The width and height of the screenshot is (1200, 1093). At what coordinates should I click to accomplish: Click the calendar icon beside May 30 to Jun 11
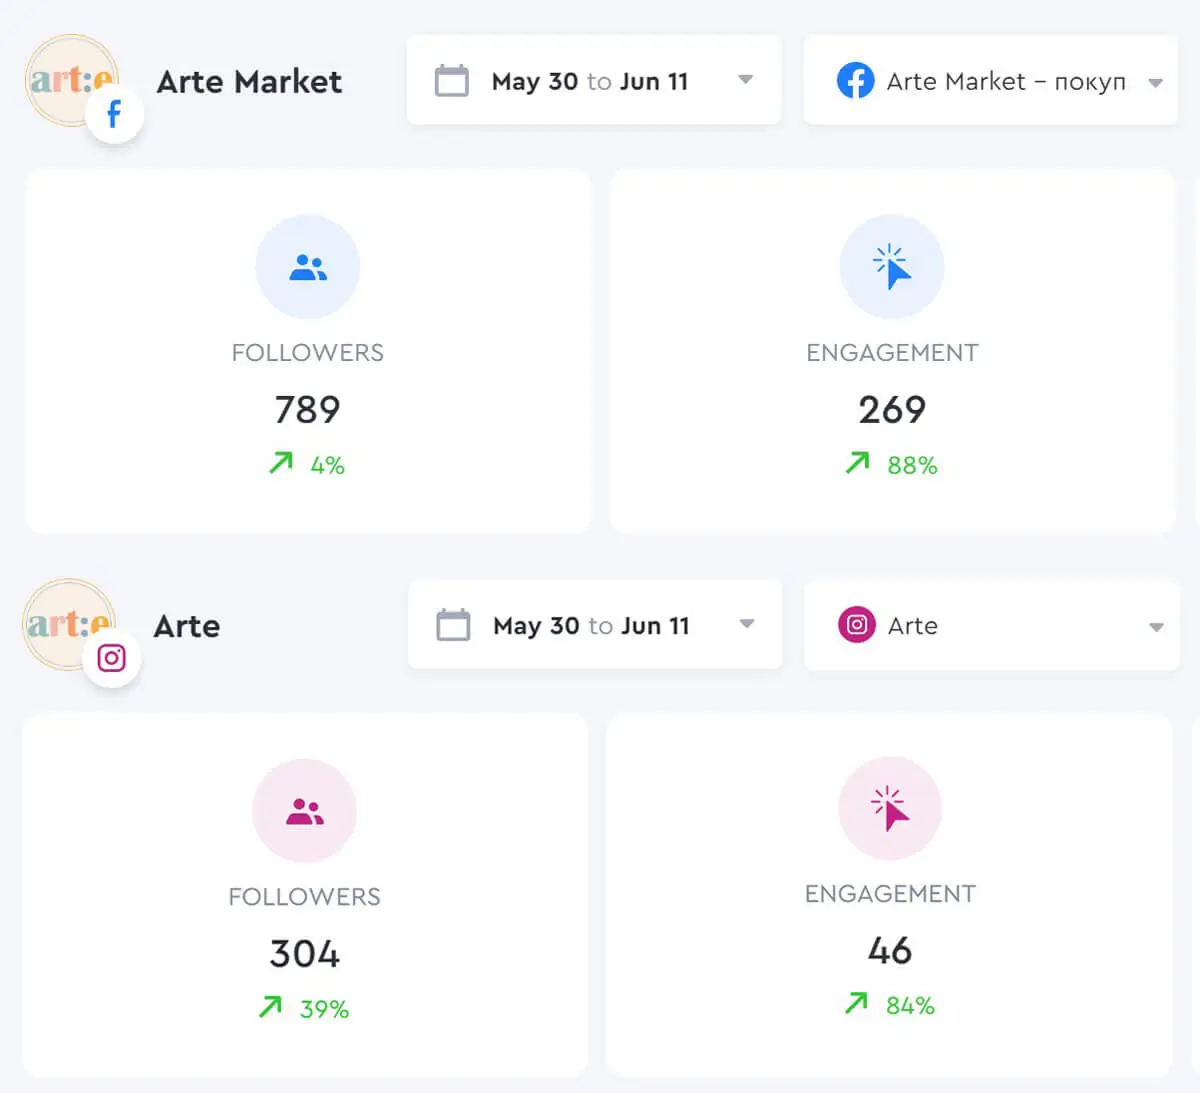453,81
